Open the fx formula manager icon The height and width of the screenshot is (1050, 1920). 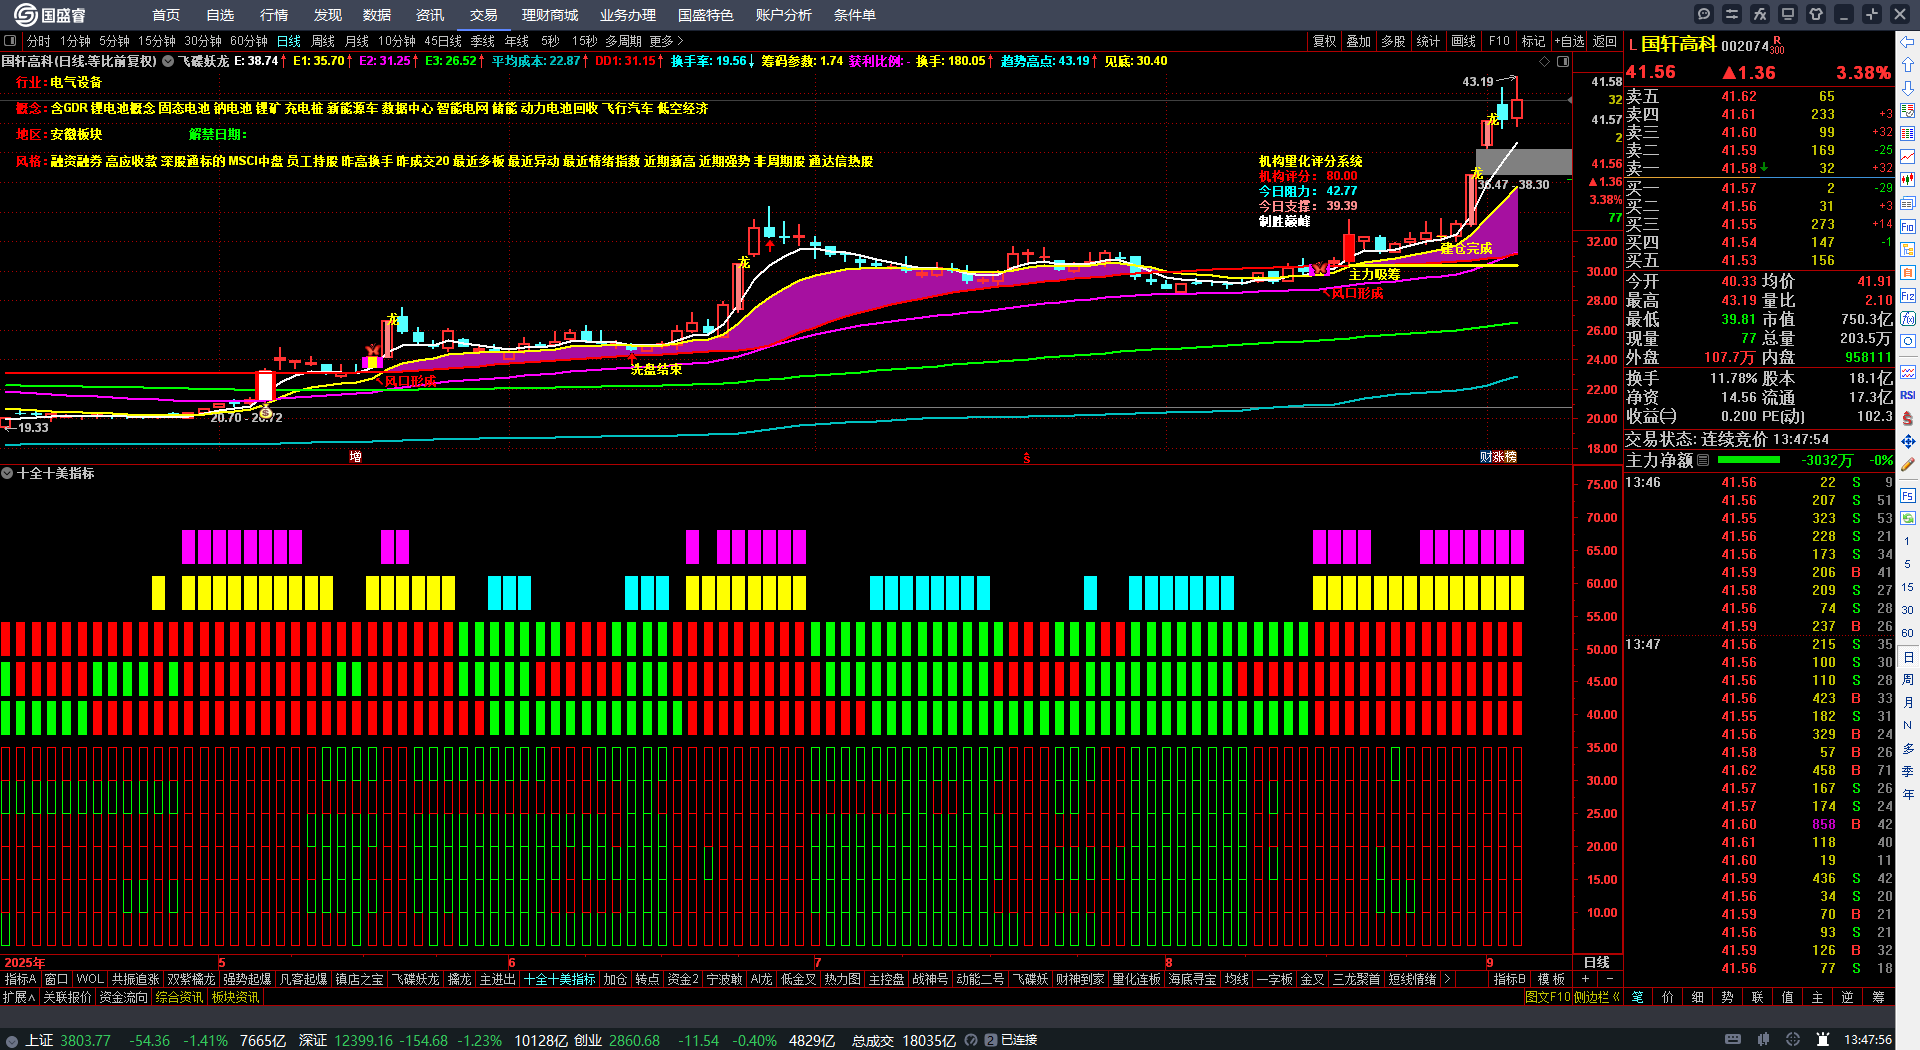click(x=1760, y=14)
